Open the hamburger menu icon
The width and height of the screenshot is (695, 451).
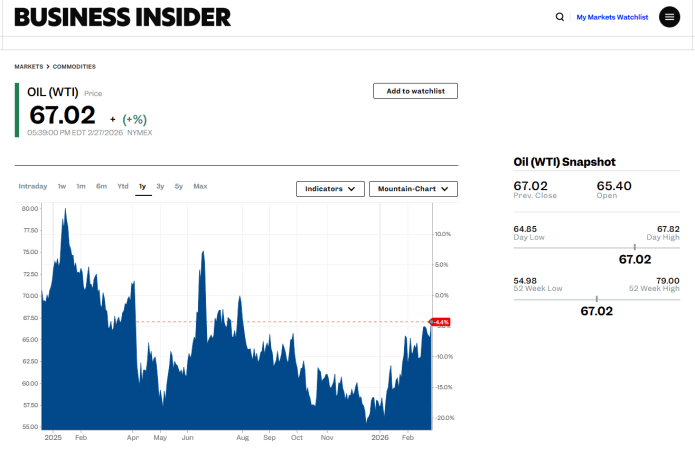tap(669, 17)
